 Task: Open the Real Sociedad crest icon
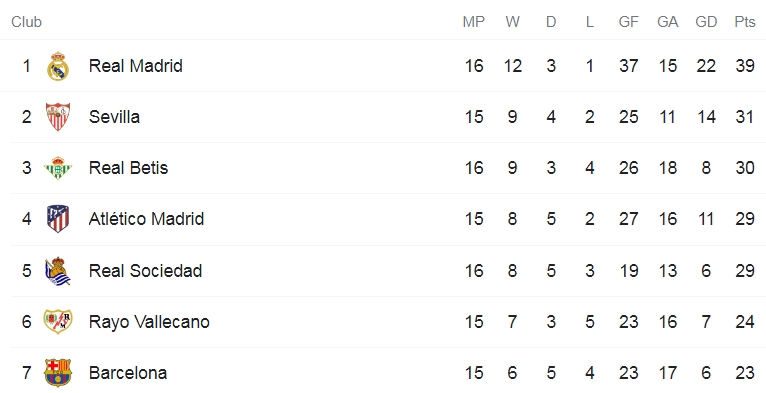point(58,271)
